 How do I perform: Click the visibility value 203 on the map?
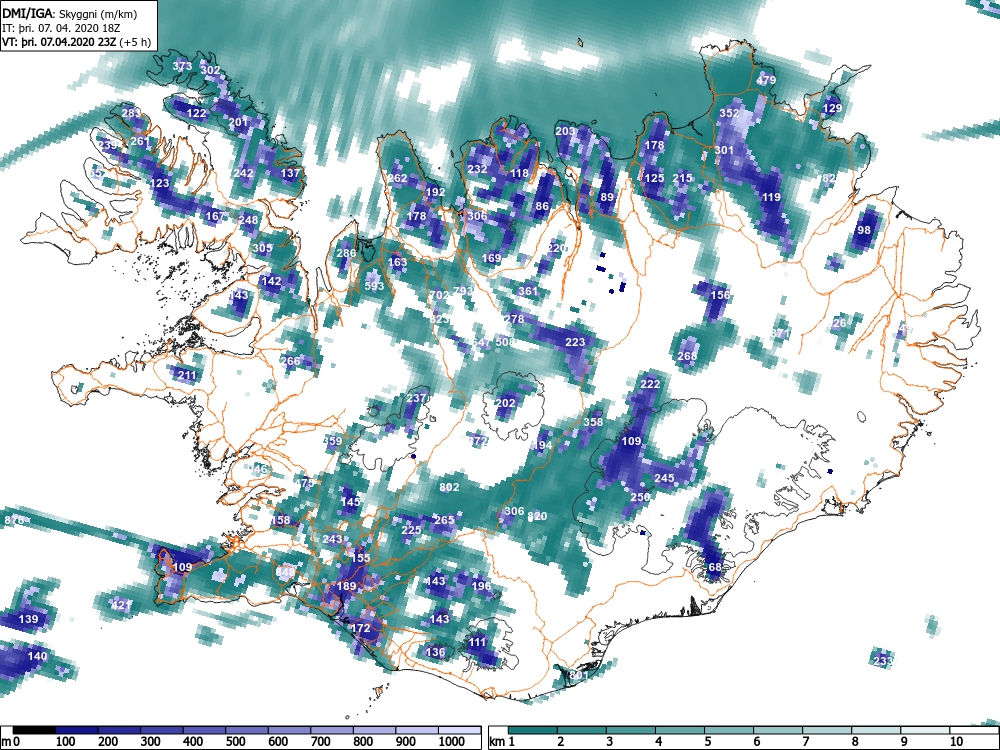point(565,131)
